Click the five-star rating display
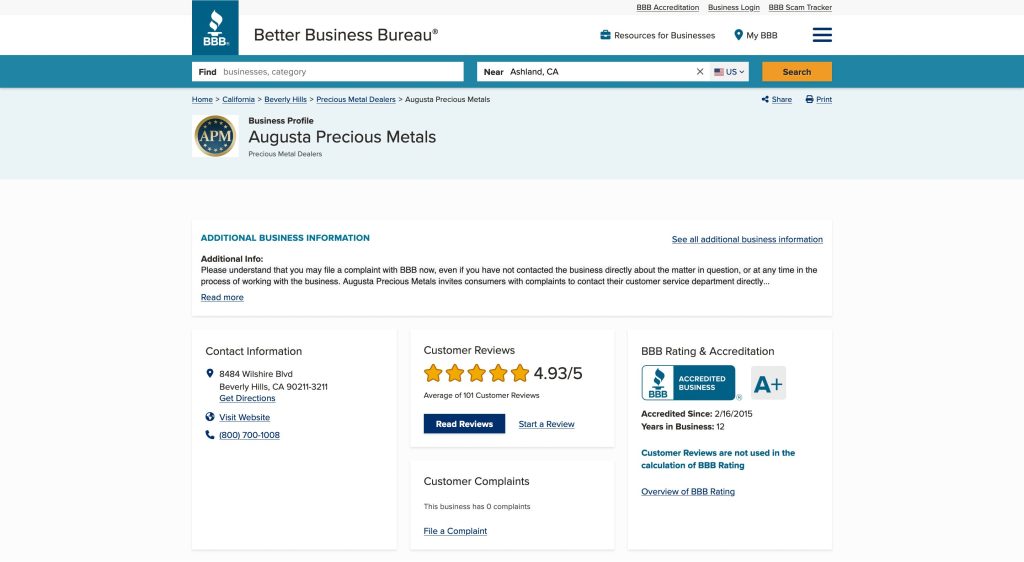Viewport: 1024px width, 562px height. [x=476, y=373]
